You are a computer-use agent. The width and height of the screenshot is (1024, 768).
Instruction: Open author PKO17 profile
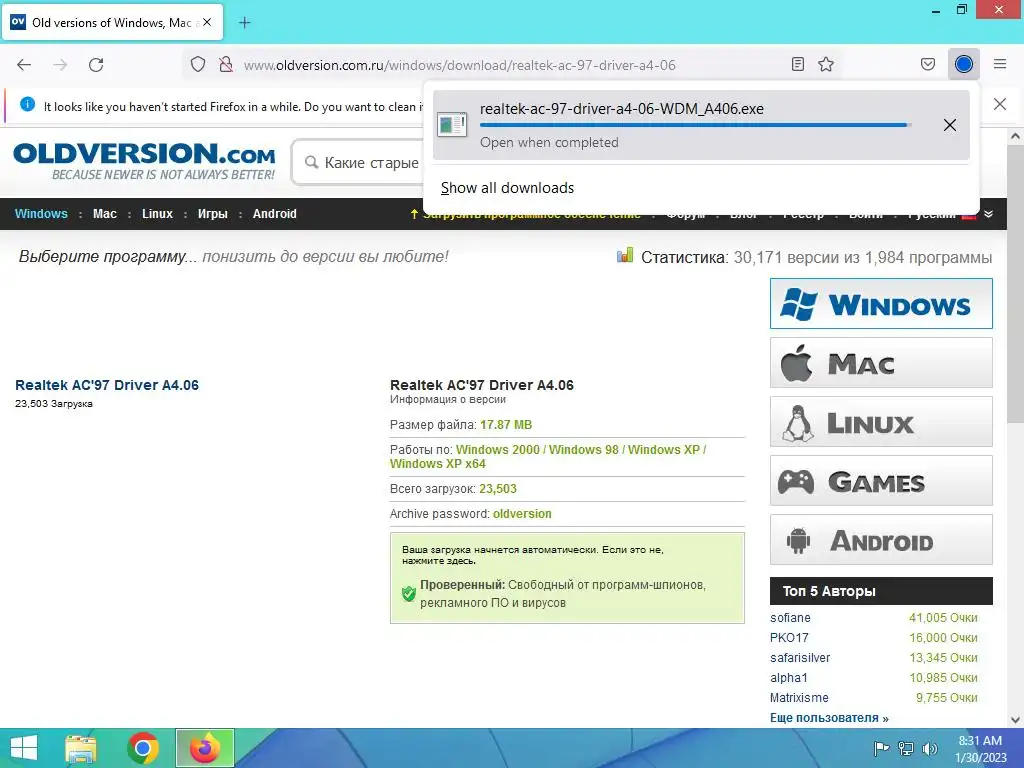[x=789, y=638]
